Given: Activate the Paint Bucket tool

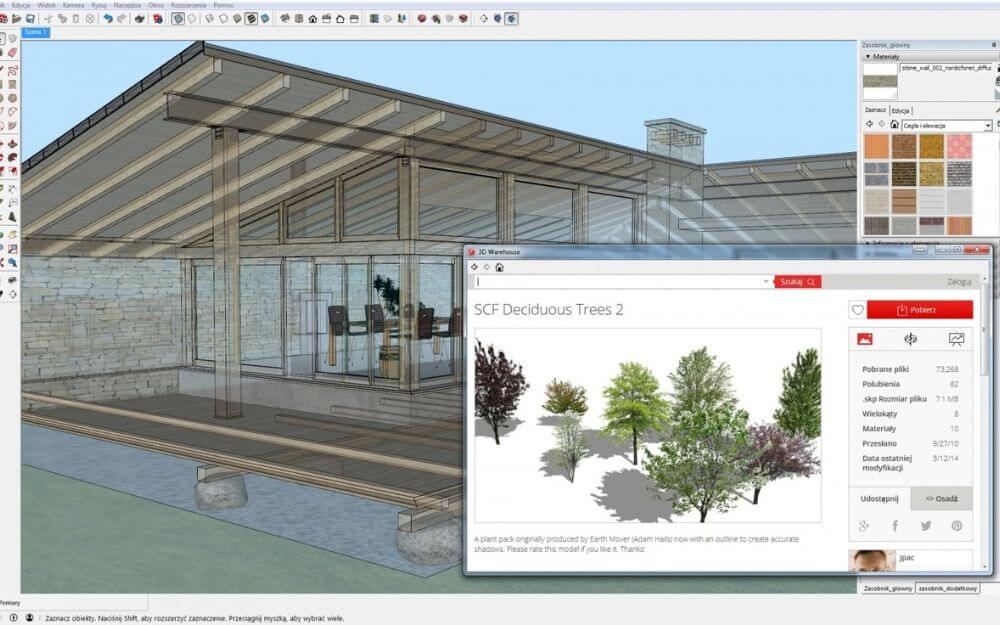Looking at the screenshot, I should coord(5,49).
